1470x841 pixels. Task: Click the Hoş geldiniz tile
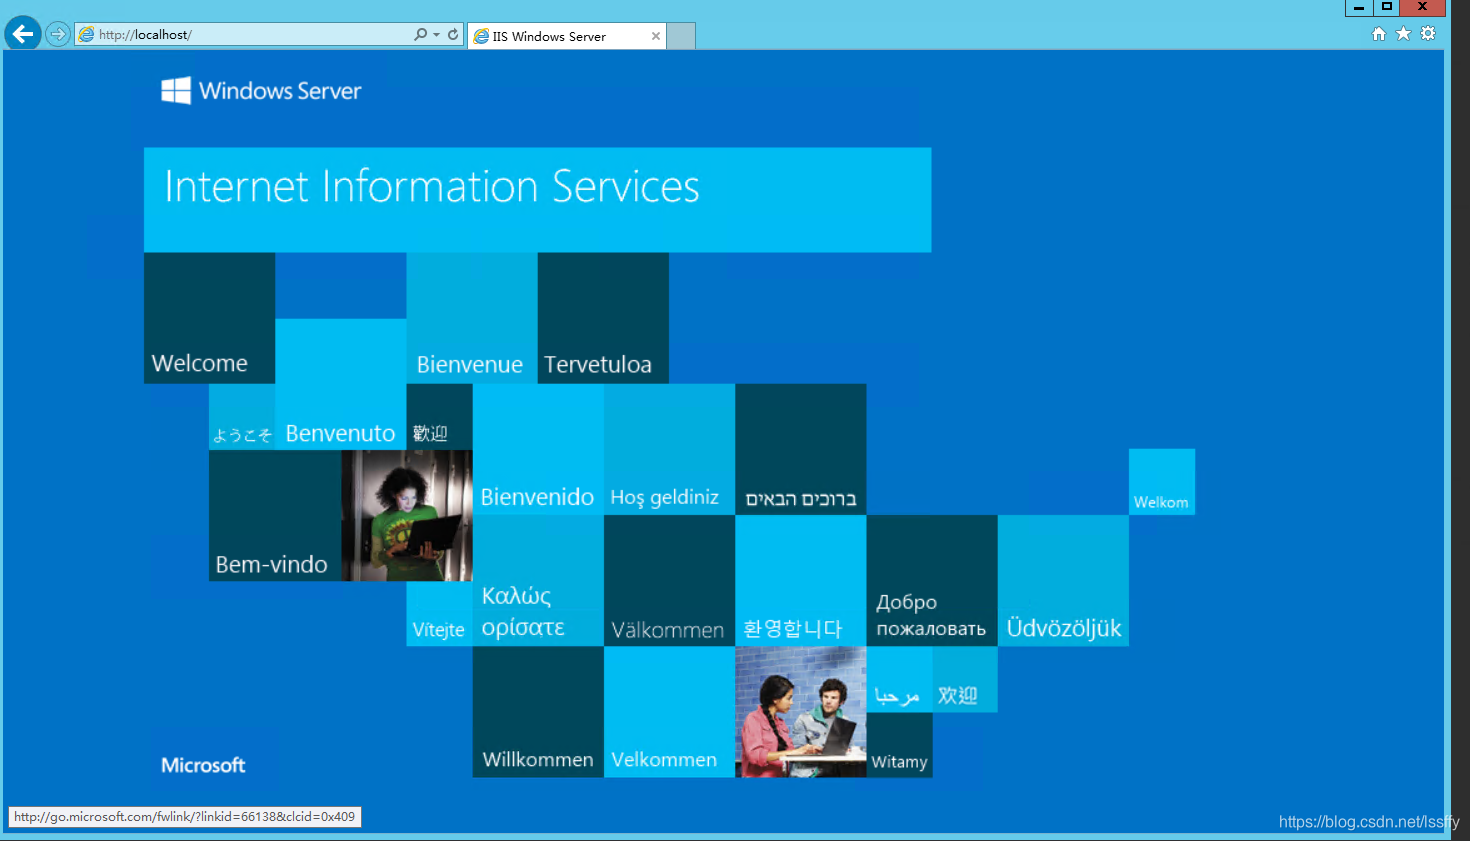tap(669, 449)
